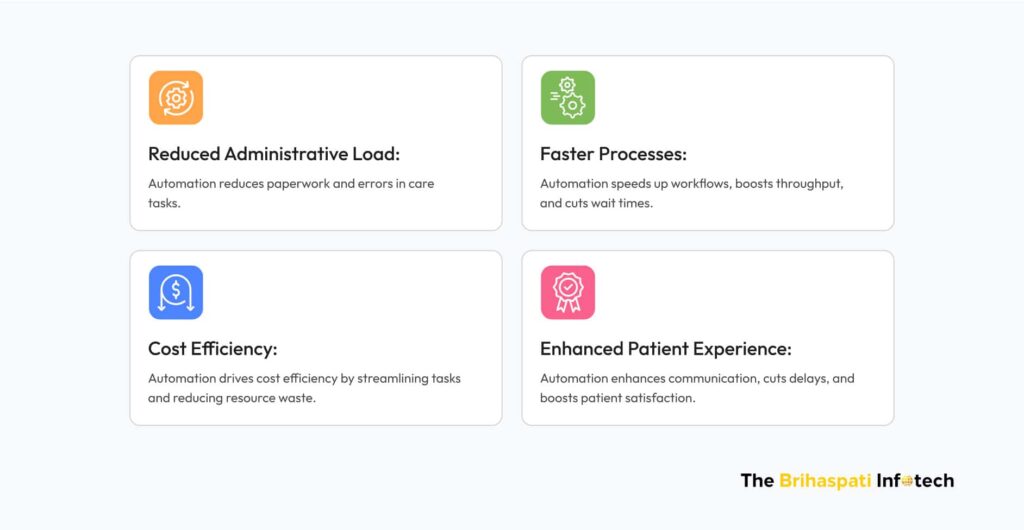The height and width of the screenshot is (530, 1024).
Task: Select the Faster Processes heading
Action: (613, 154)
